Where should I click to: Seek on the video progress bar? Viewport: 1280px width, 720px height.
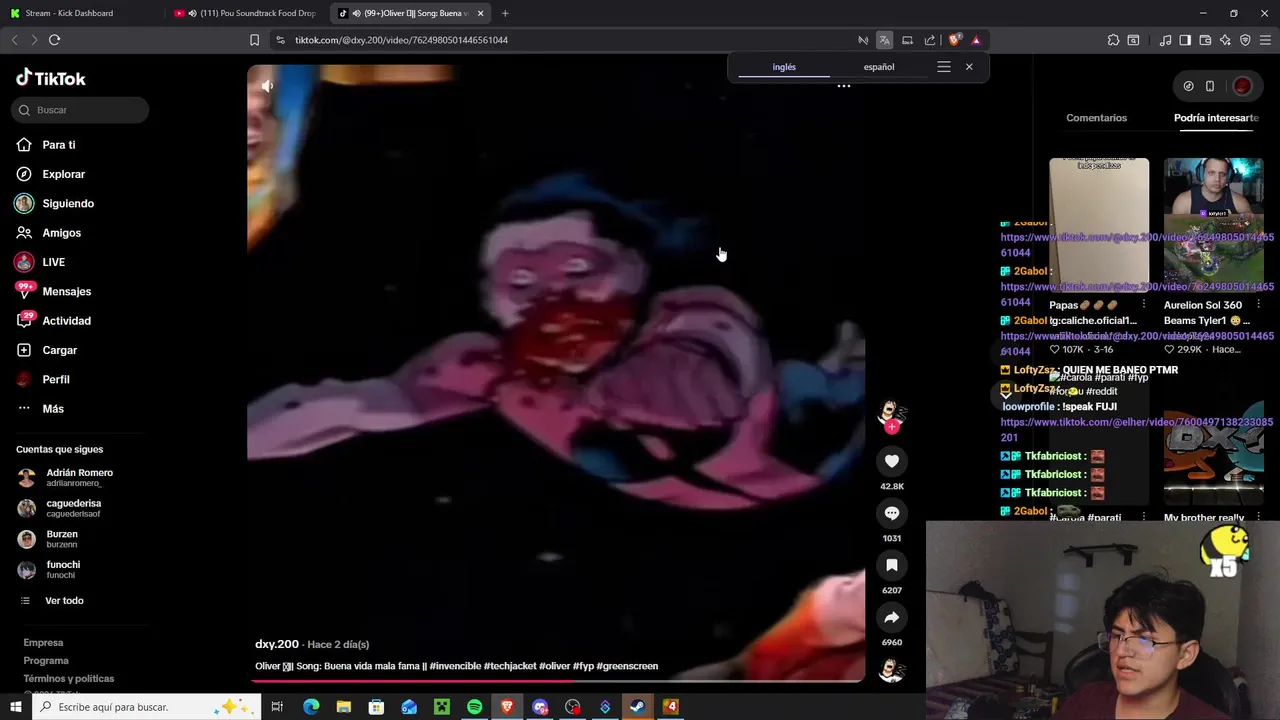point(556,682)
